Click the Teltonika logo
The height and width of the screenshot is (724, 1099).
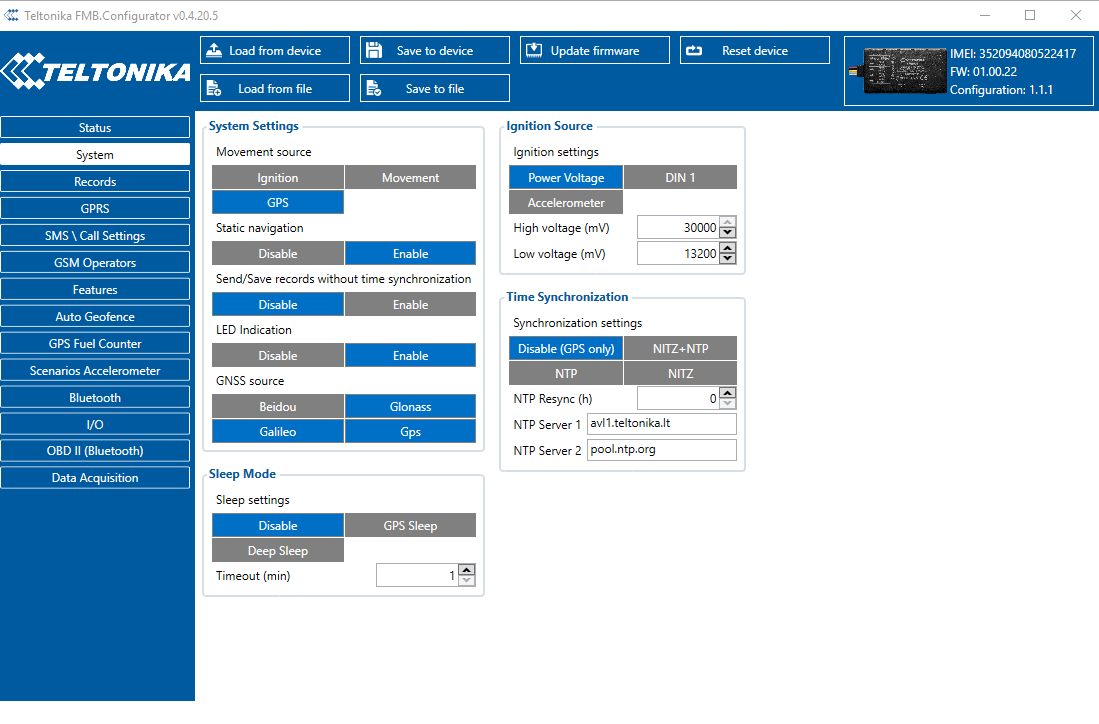(x=97, y=71)
